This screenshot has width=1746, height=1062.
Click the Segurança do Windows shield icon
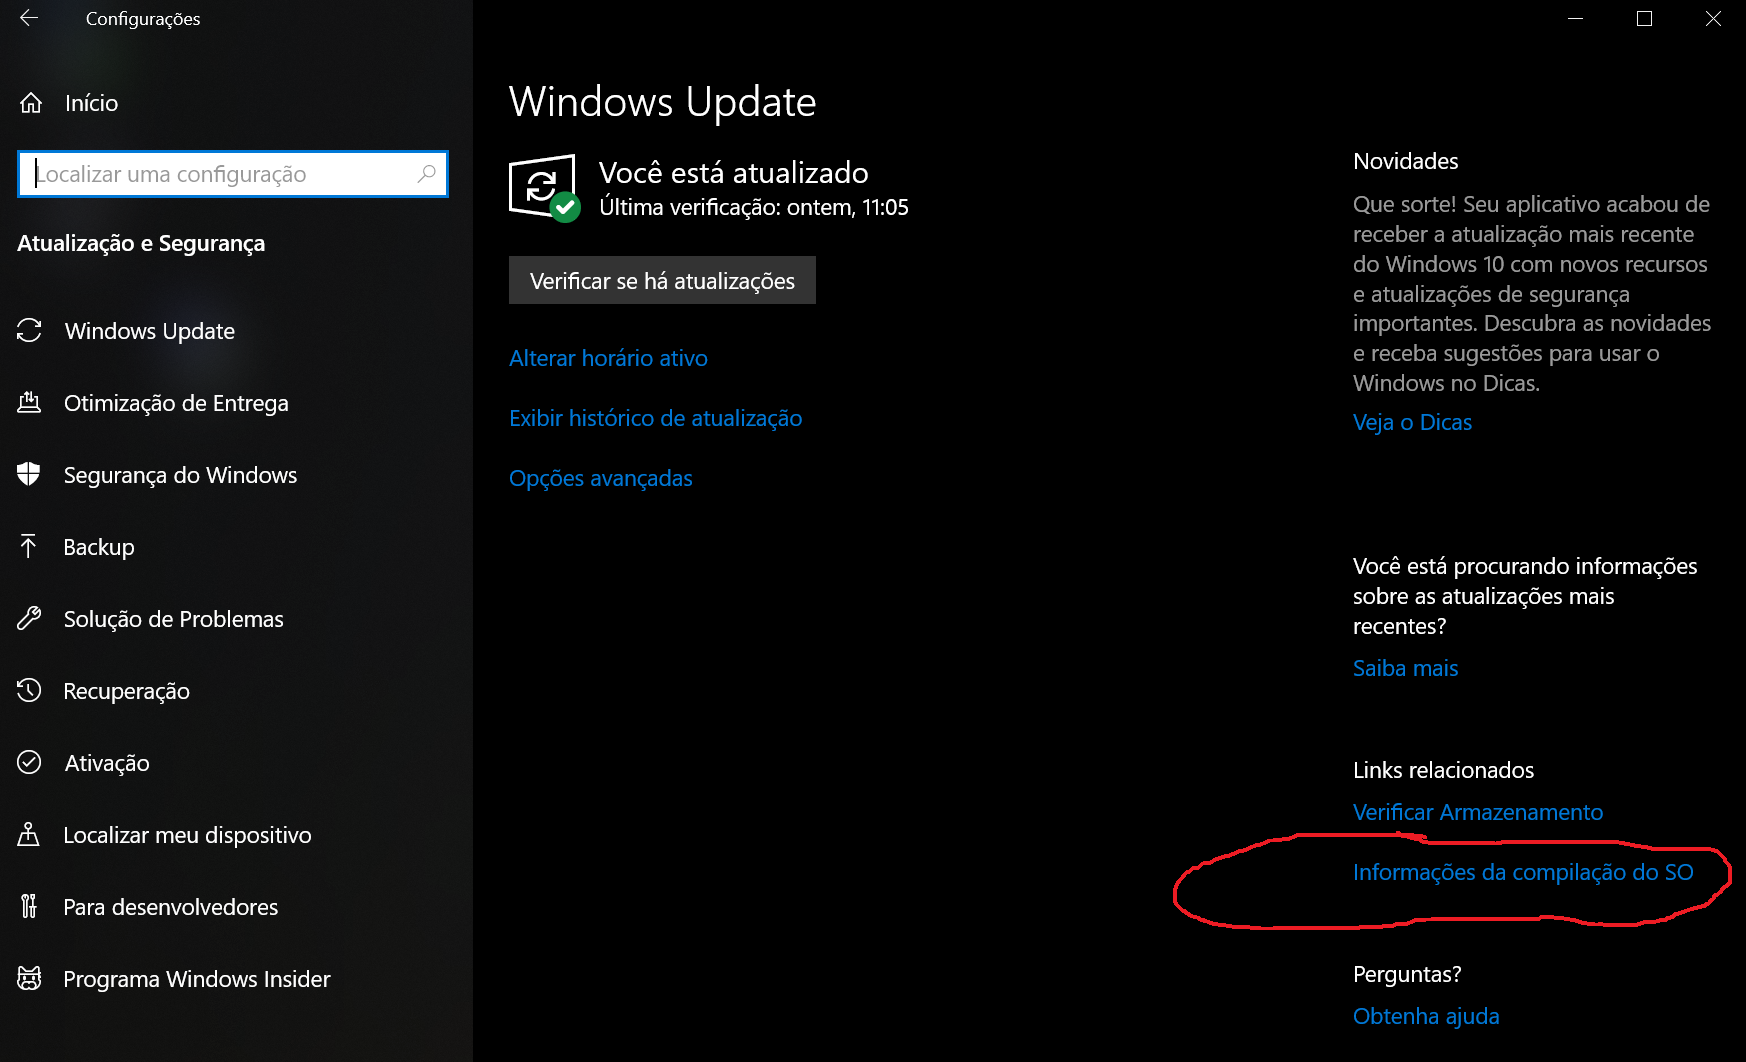[x=29, y=475]
